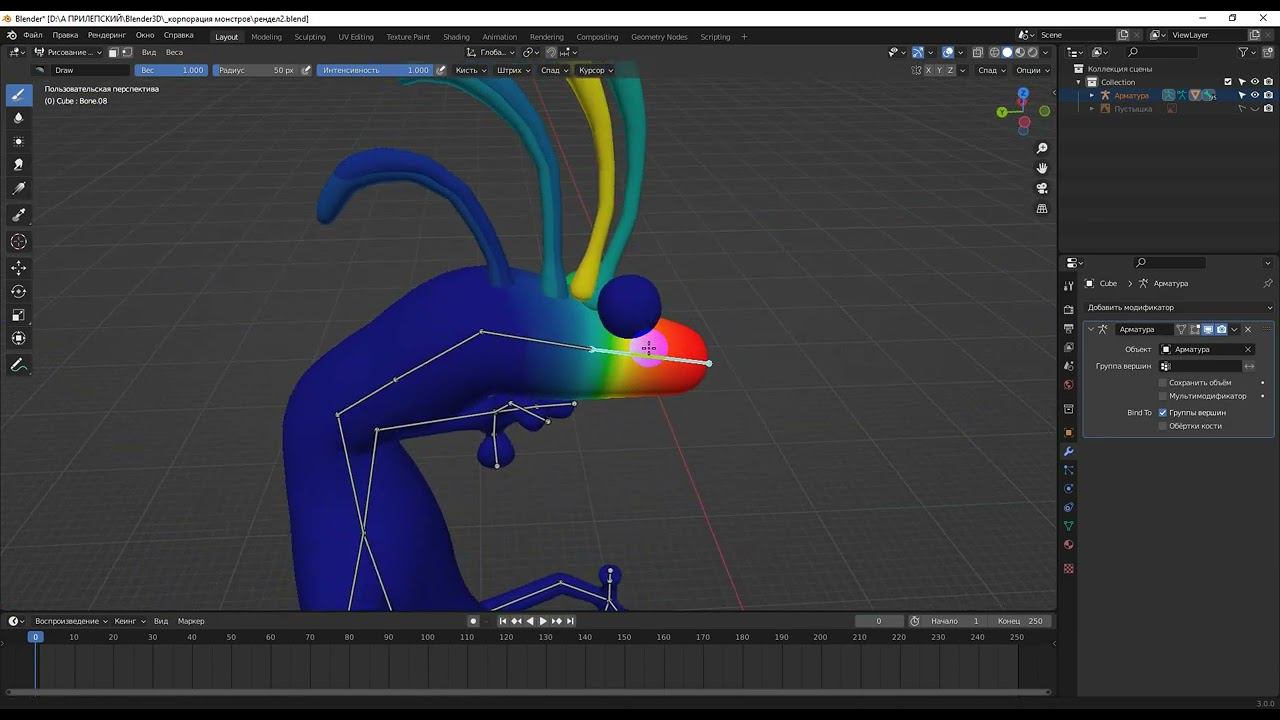Open the Object properties tab icon
Viewport: 1280px width, 720px height.
(1068, 432)
